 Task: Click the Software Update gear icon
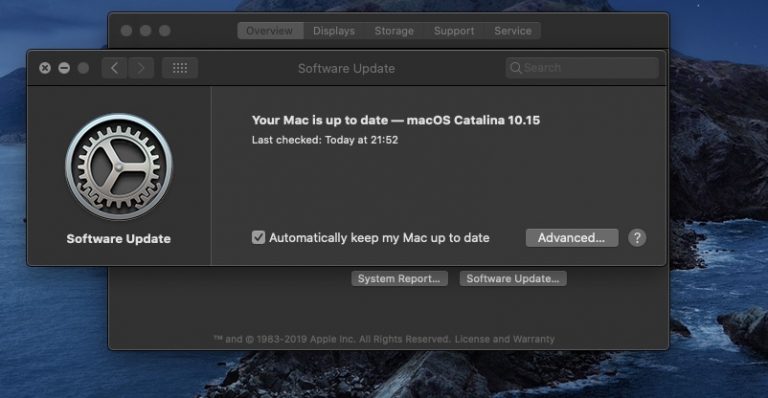119,167
